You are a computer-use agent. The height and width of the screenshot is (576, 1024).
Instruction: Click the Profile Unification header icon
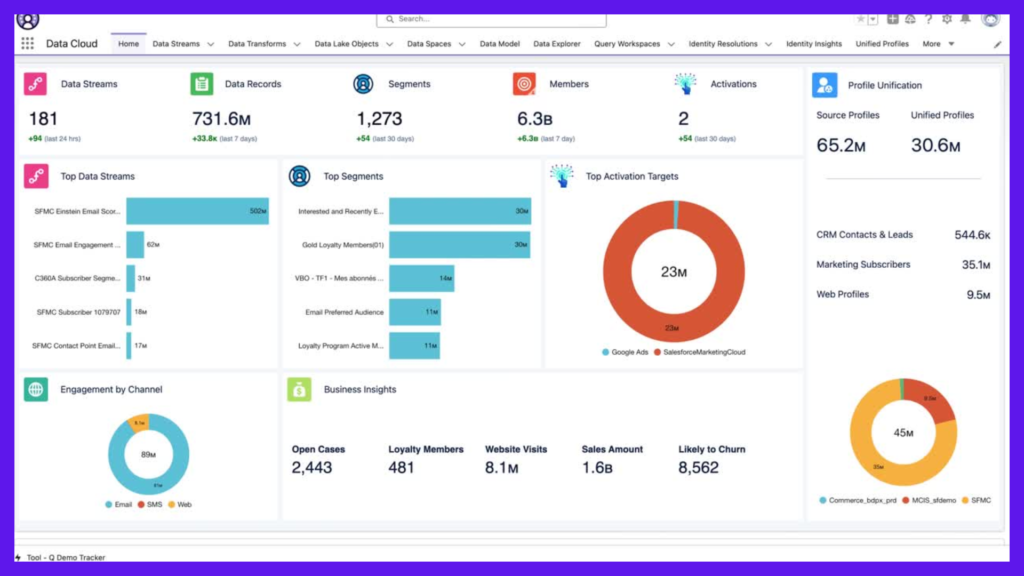824,86
